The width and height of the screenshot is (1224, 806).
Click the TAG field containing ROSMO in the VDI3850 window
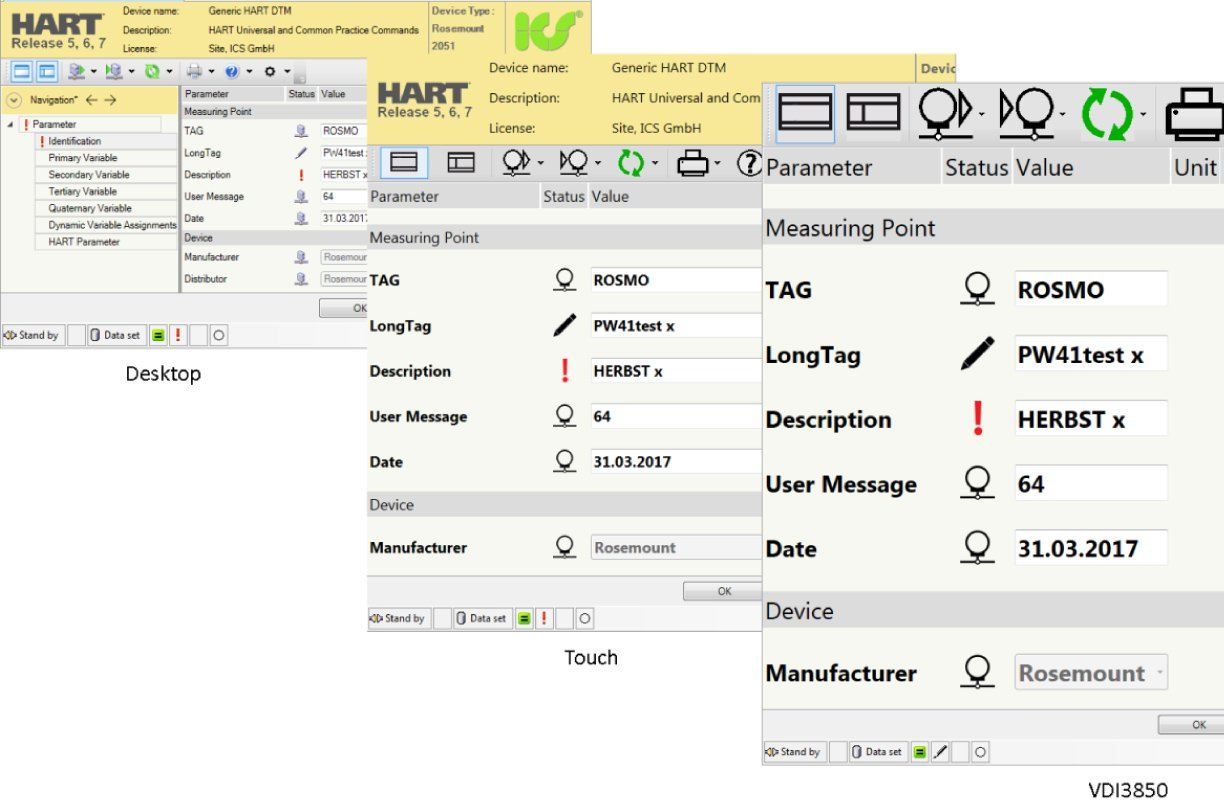(x=1090, y=290)
